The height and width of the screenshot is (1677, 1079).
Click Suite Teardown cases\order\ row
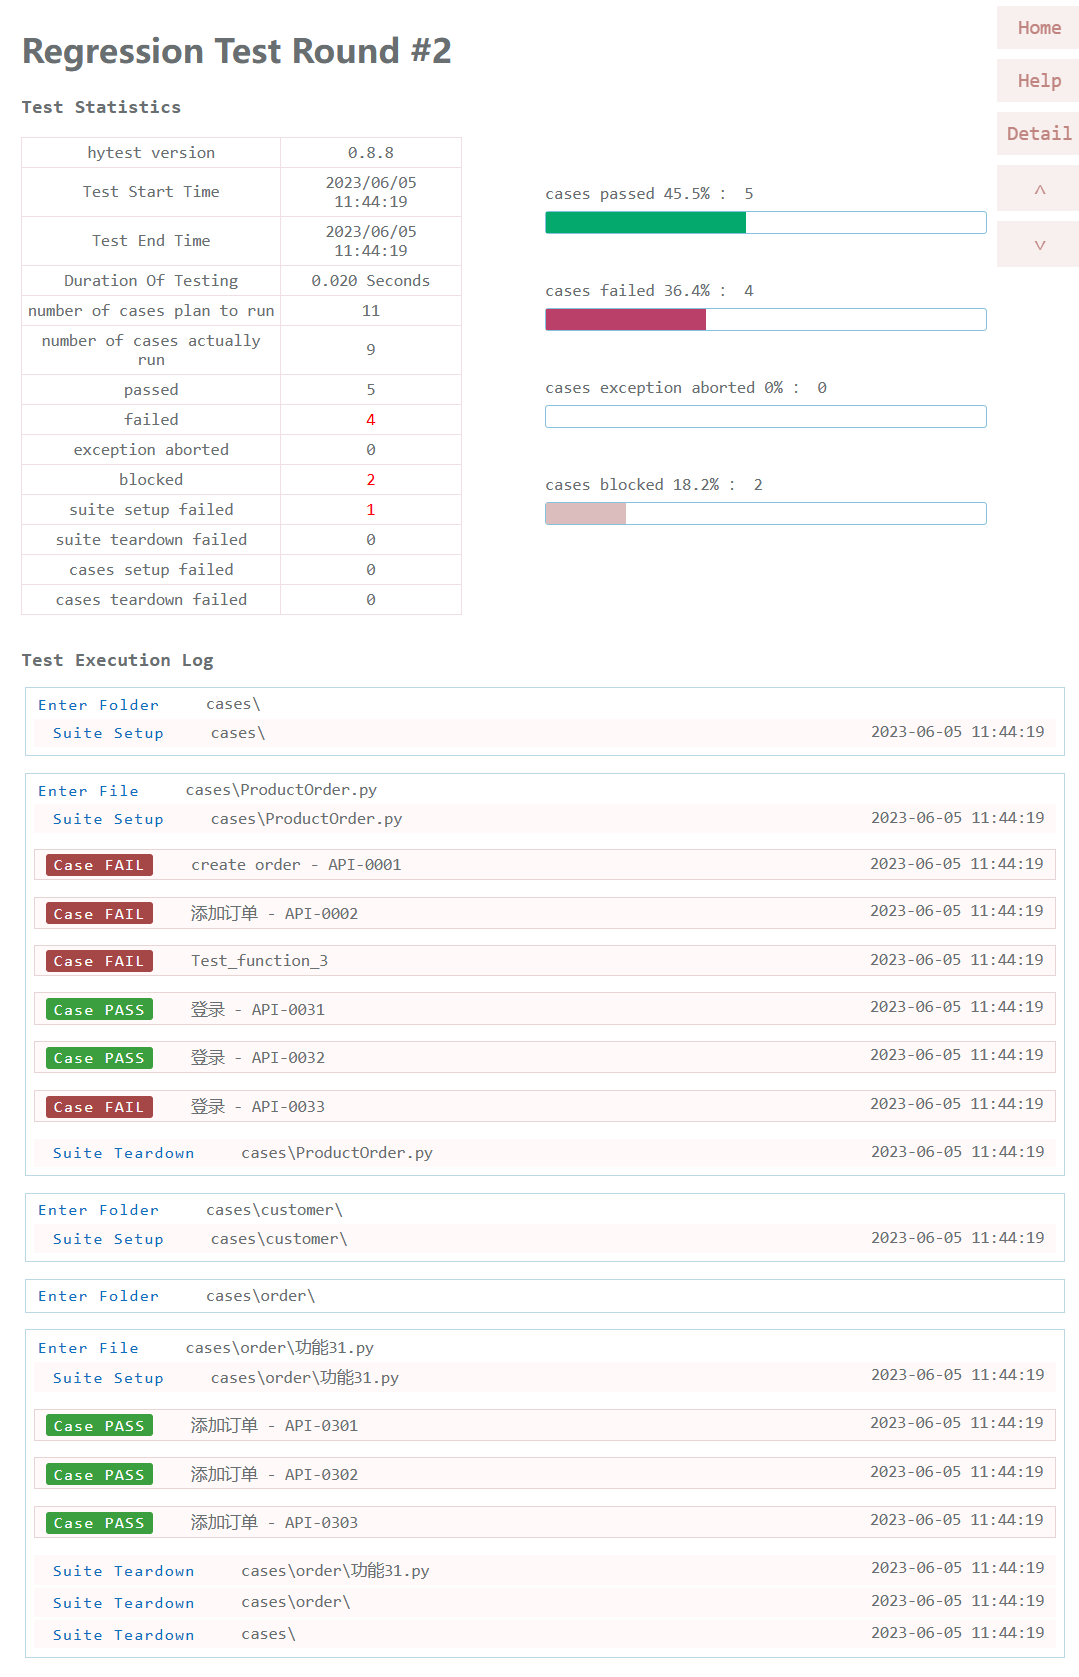point(545,1603)
